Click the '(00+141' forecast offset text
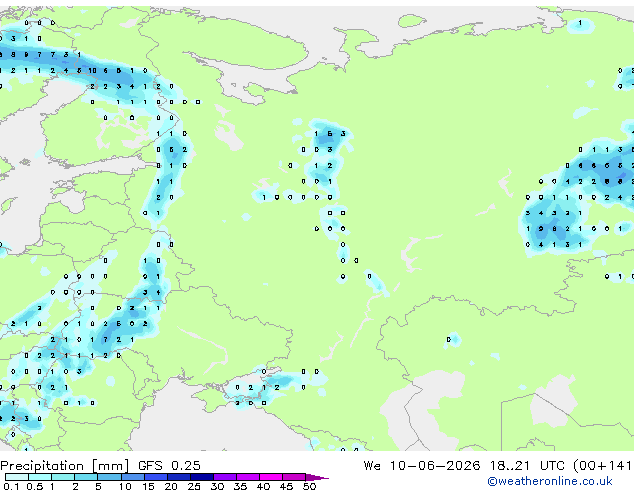This screenshot has height=490, width=634. click(x=603, y=465)
